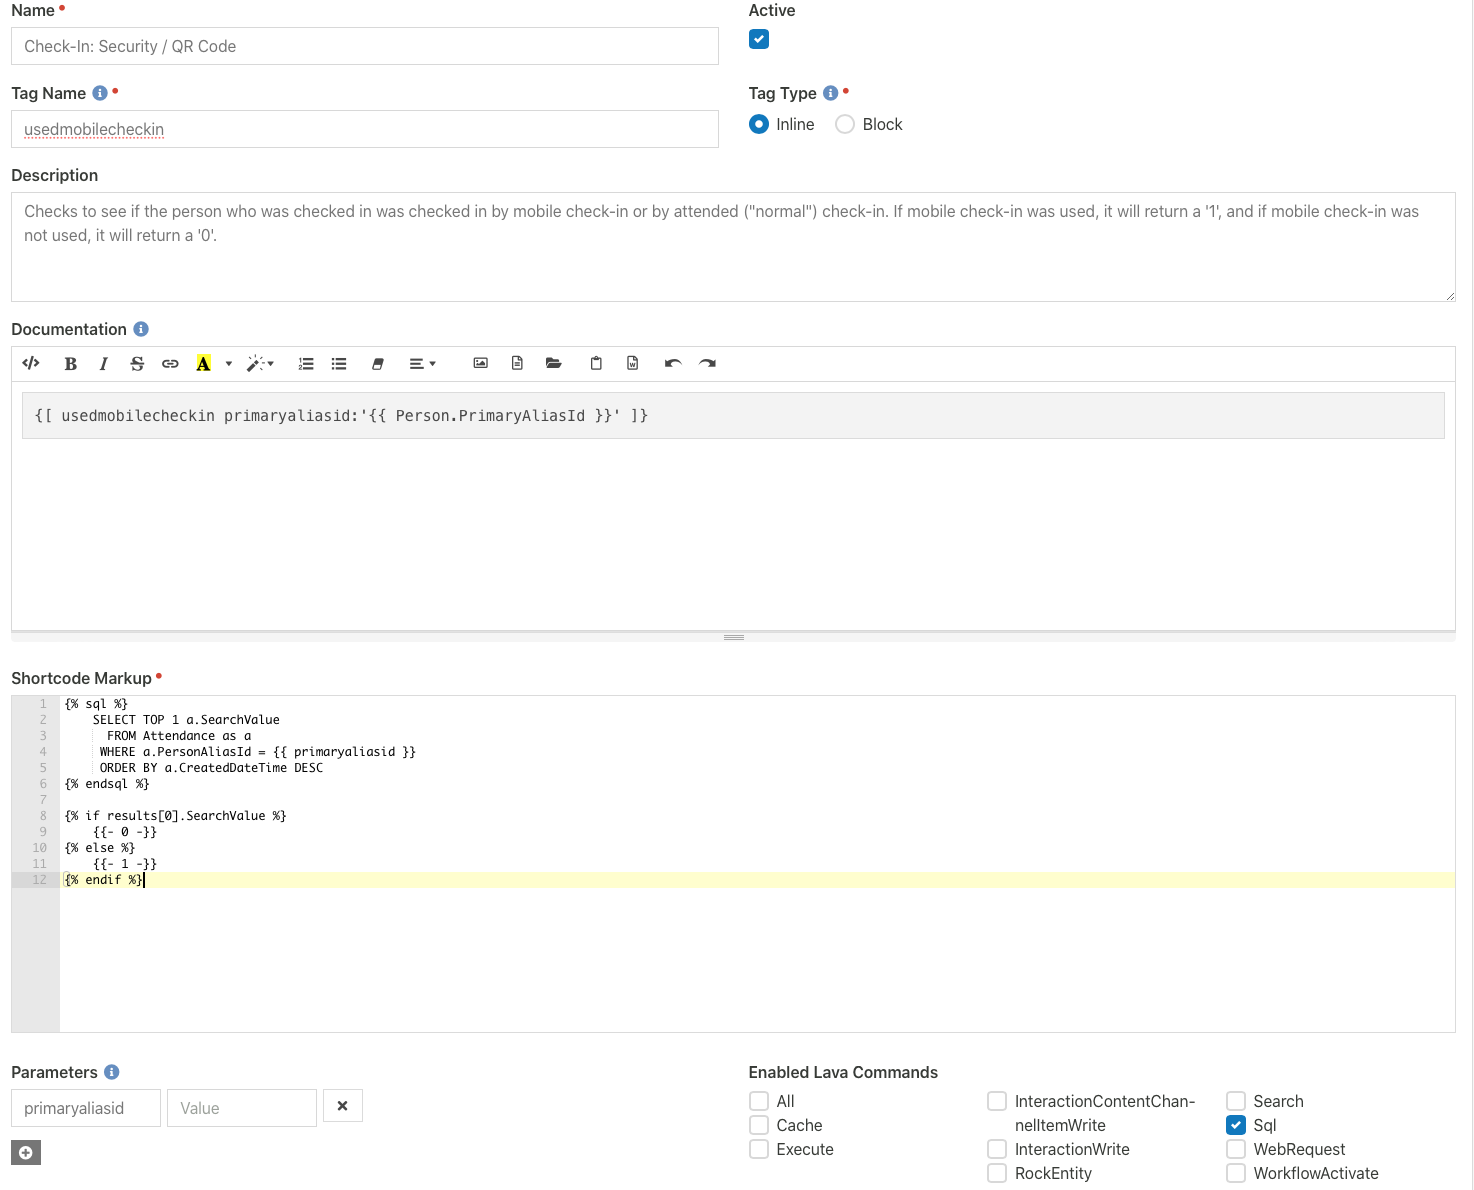Show Parameters help info icon

pyautogui.click(x=112, y=1072)
